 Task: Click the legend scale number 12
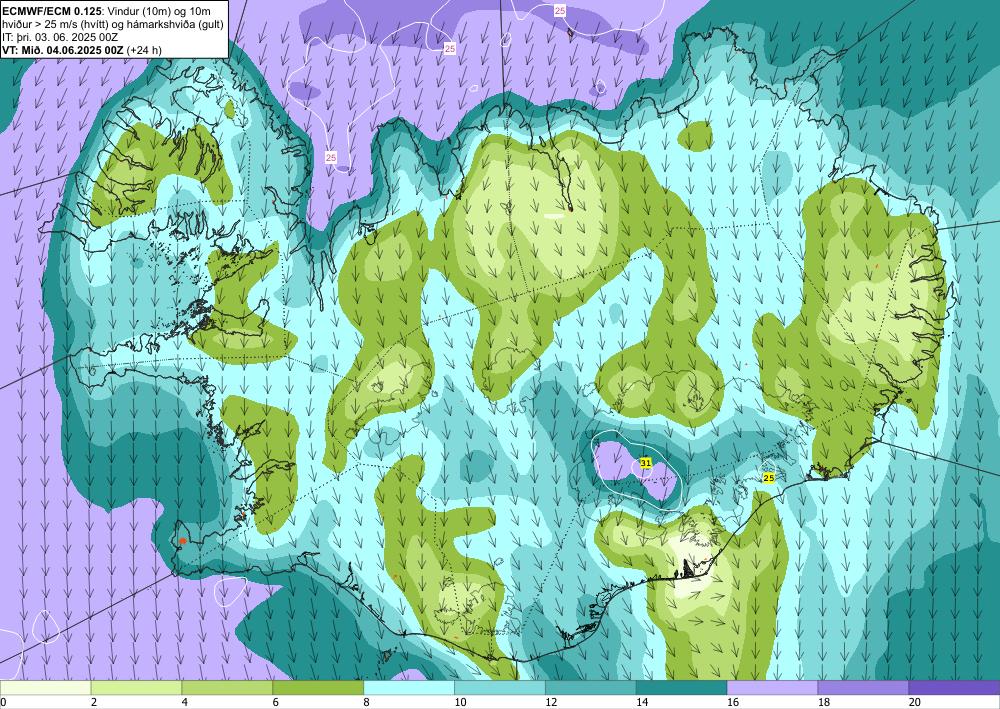click(551, 703)
